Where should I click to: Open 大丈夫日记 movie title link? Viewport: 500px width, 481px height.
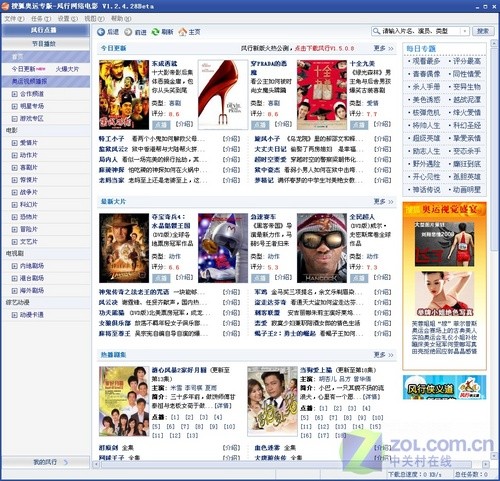click(x=270, y=149)
